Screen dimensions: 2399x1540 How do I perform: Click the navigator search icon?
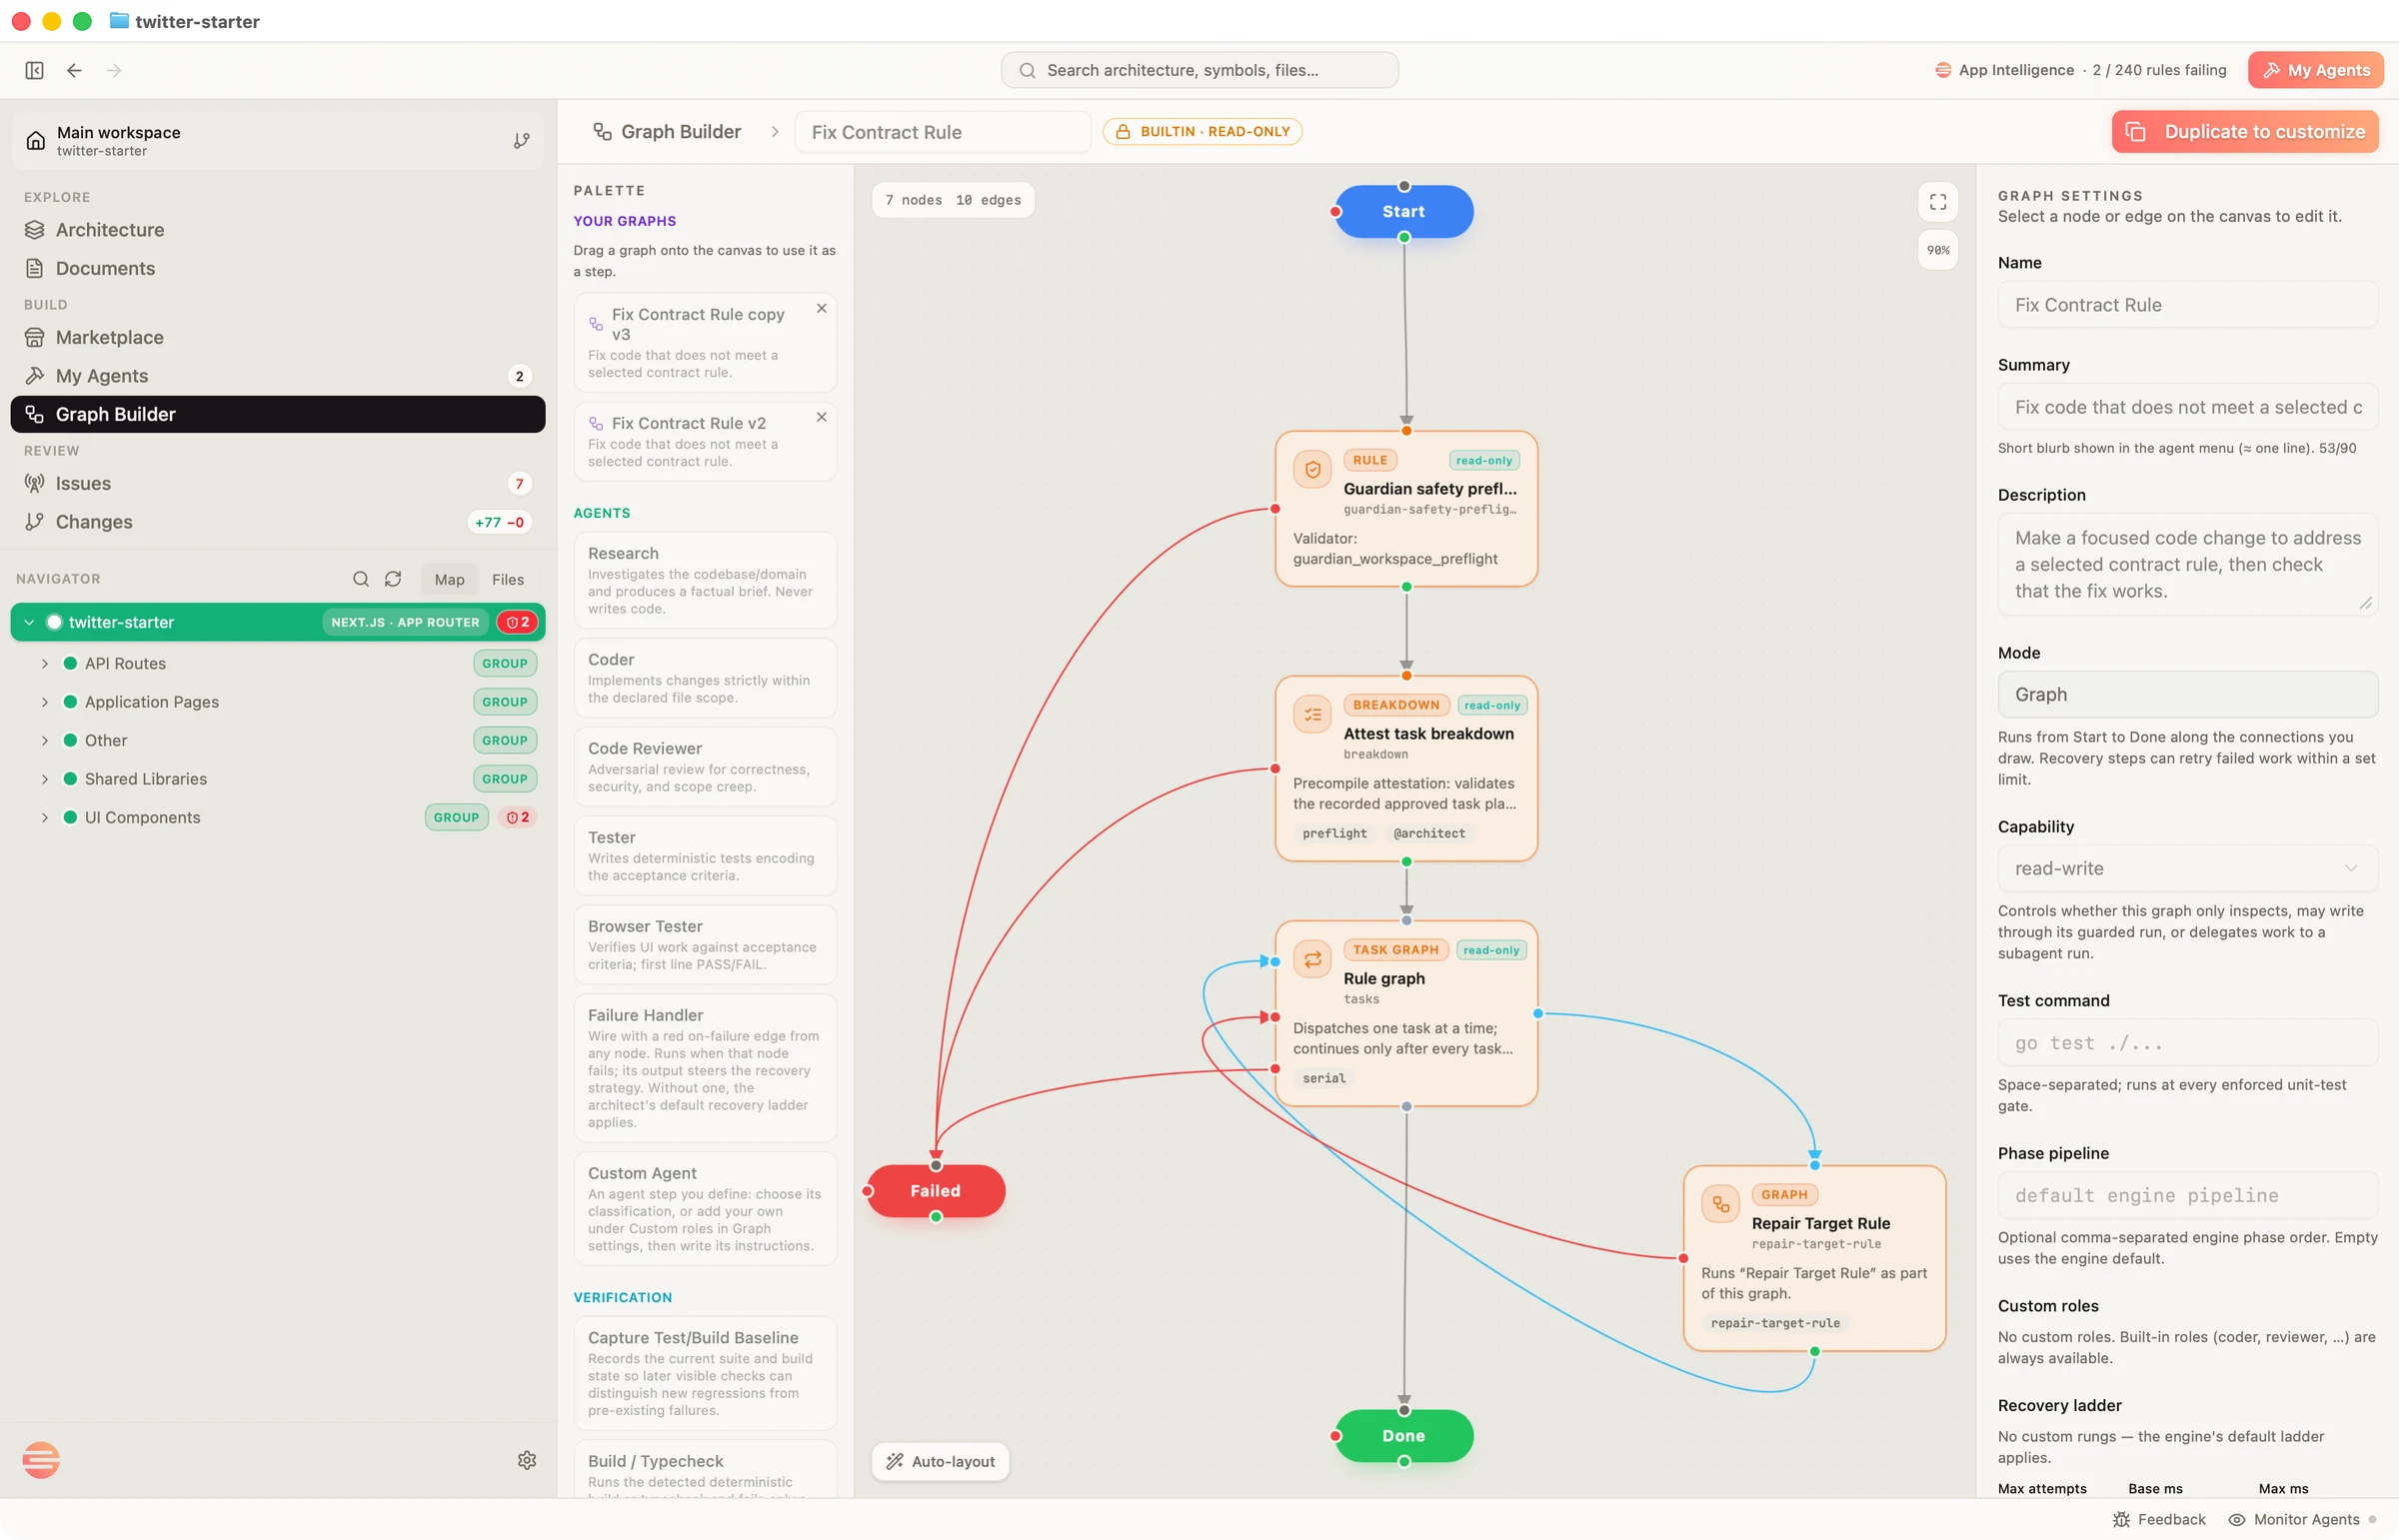click(361, 579)
